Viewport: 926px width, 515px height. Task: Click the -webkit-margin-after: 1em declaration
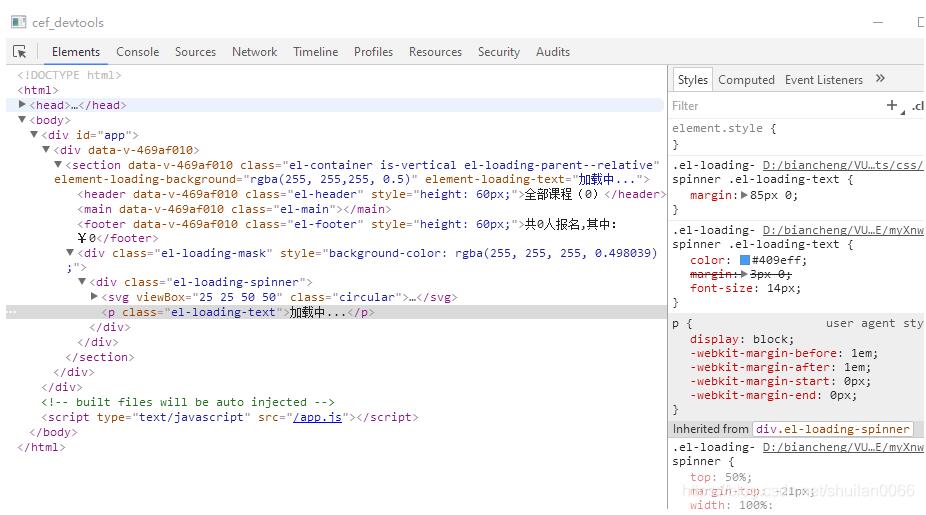click(x=780, y=367)
